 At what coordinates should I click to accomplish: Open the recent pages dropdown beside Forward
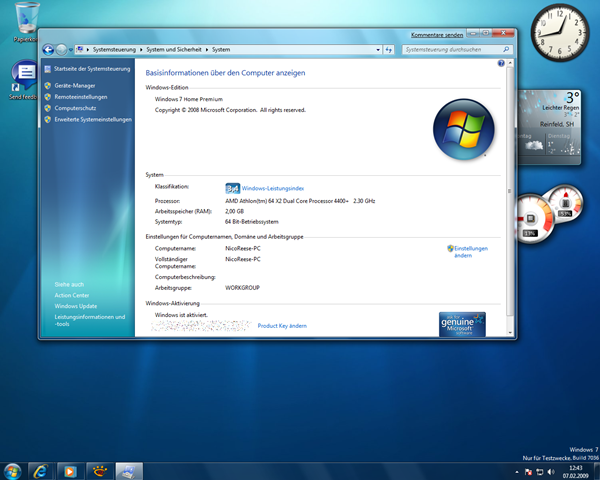[x=71, y=50]
